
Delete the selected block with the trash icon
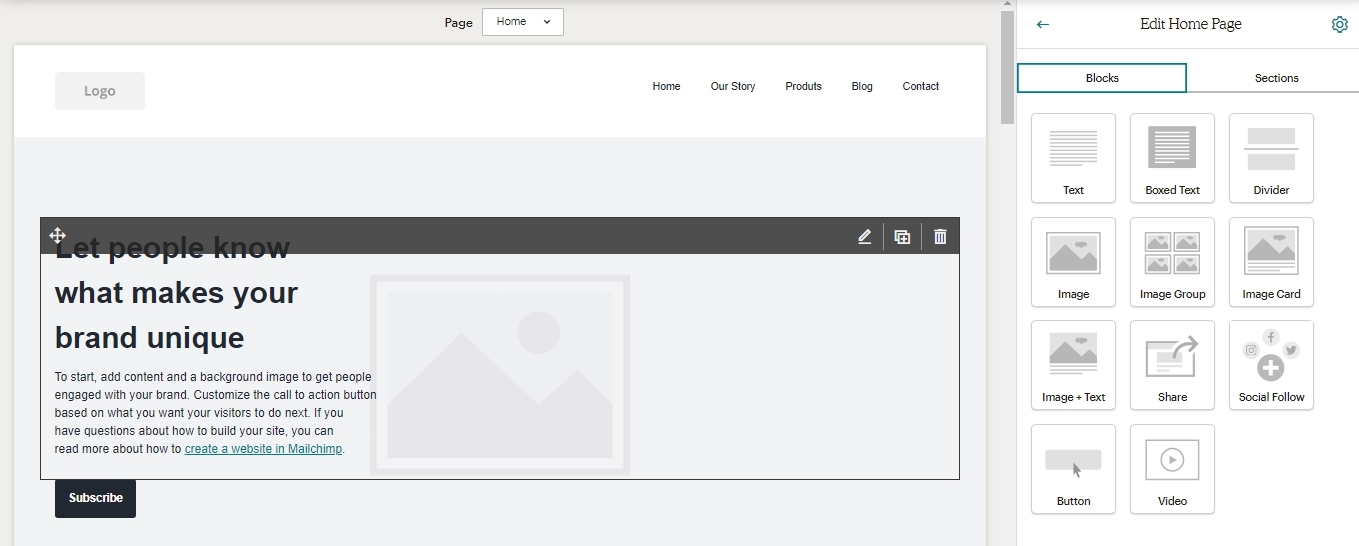940,237
